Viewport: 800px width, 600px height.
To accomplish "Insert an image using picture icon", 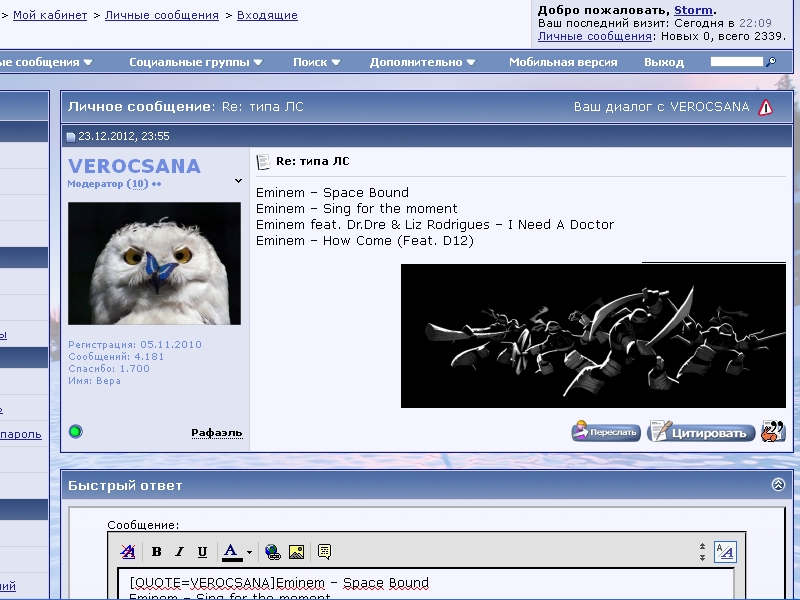I will point(296,552).
